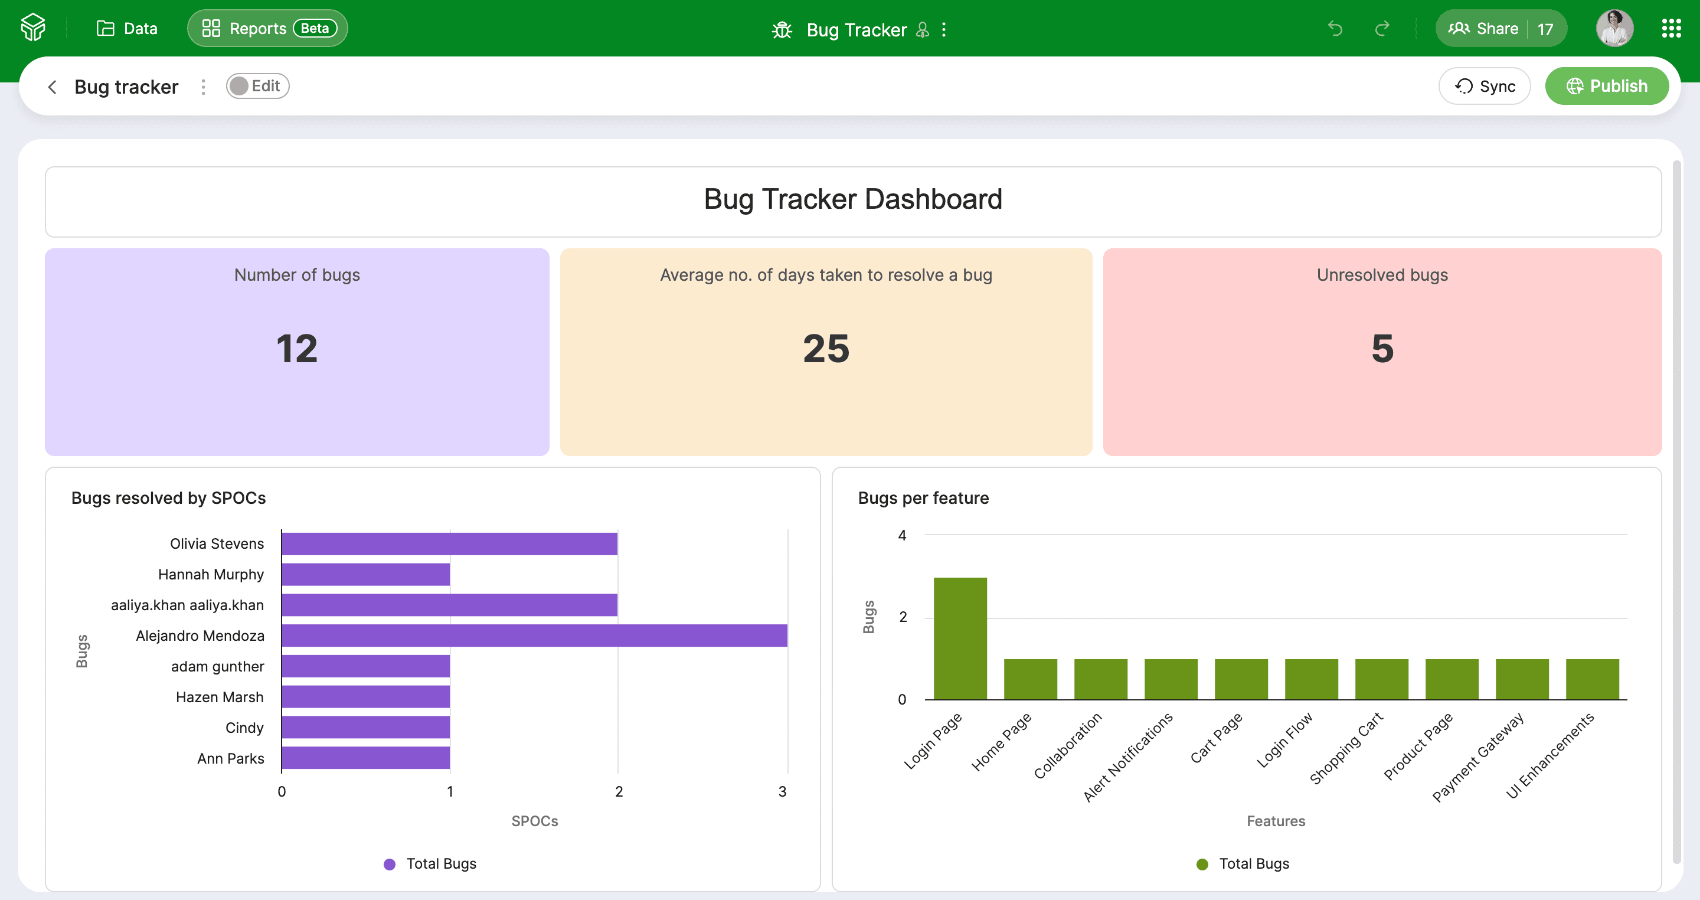Click the aaliya.khan bar

pos(450,605)
